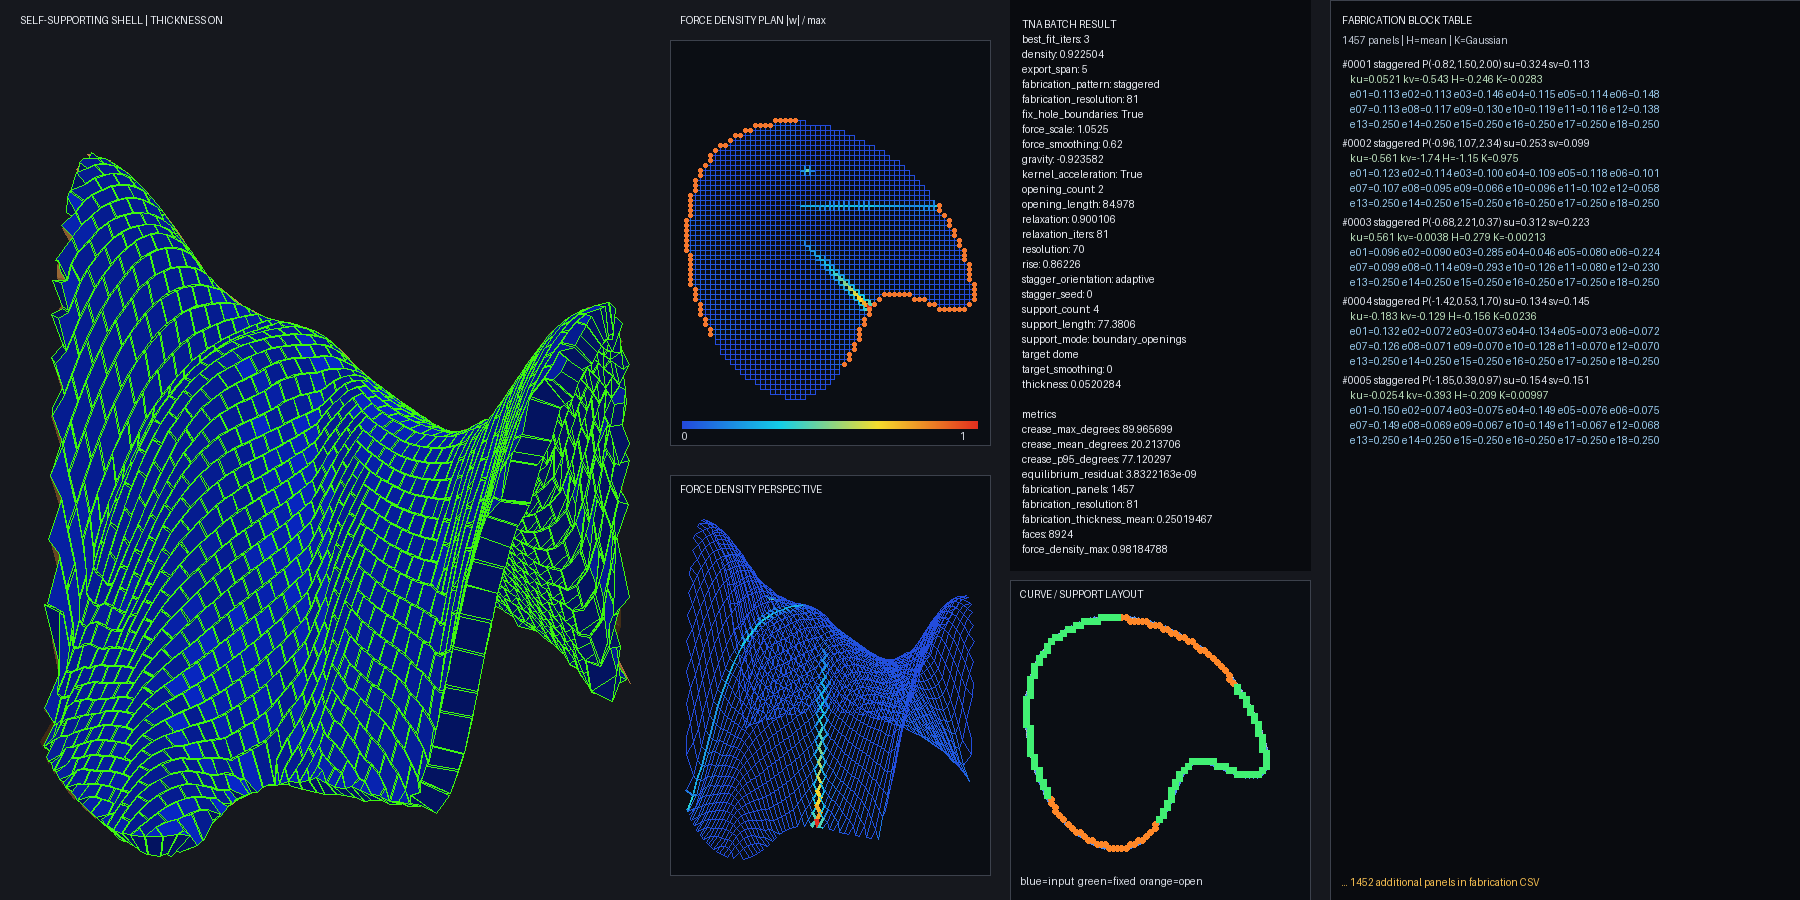Click the metrics section label
The width and height of the screenshot is (1800, 900).
tap(1039, 414)
